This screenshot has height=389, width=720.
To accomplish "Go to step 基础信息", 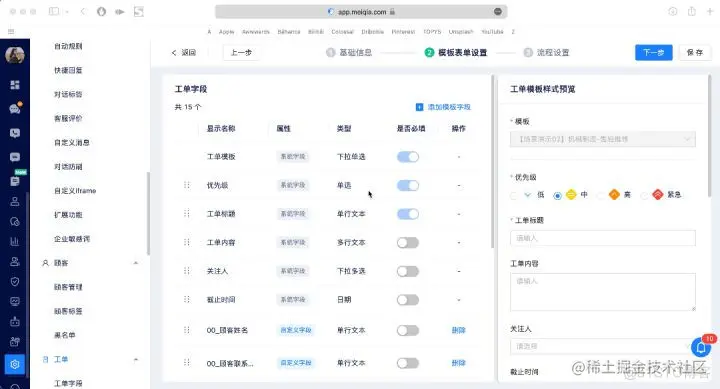I will click(x=349, y=52).
